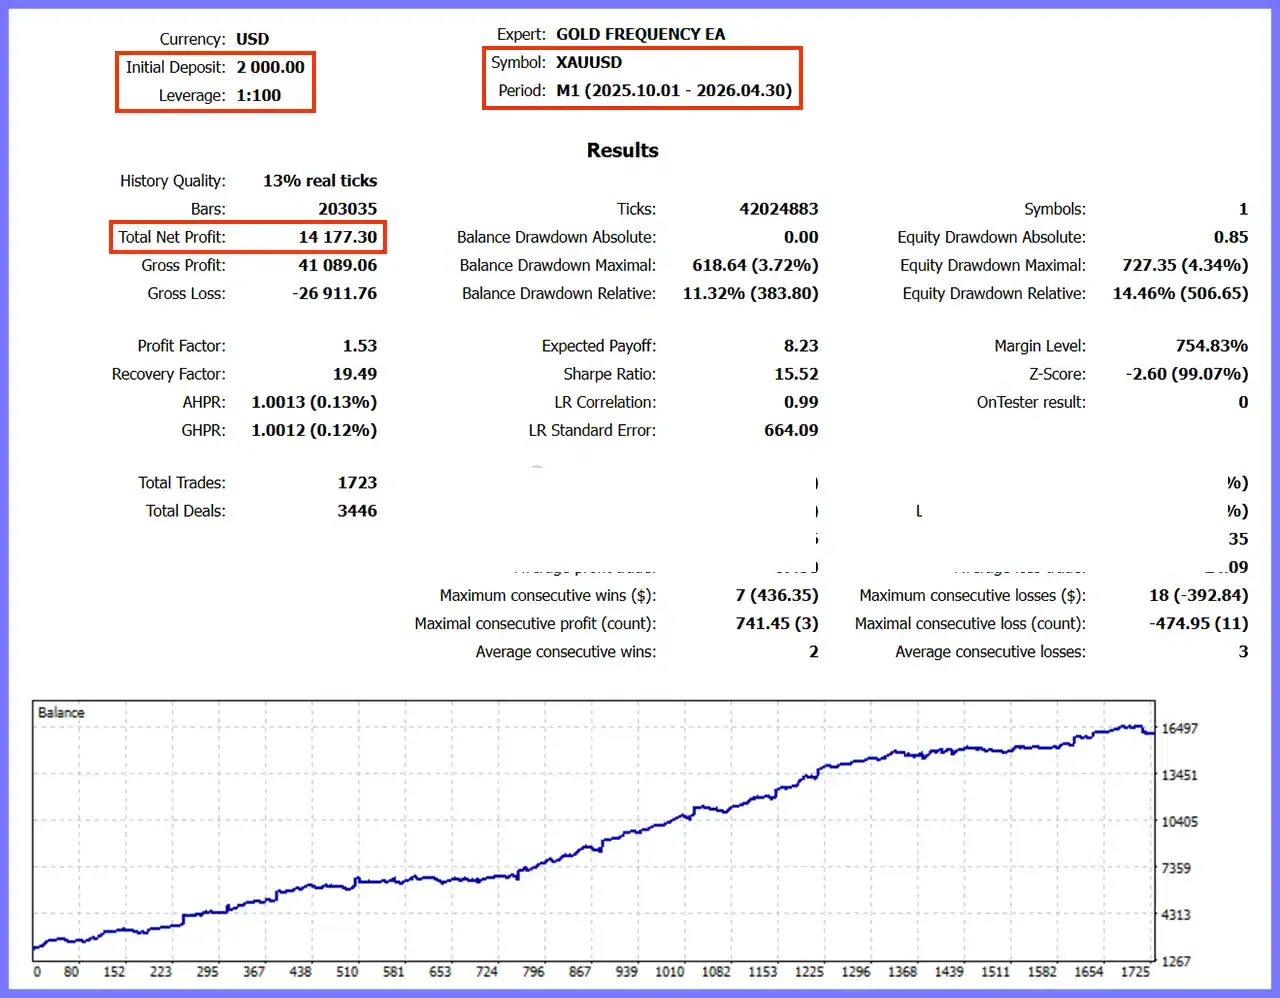
Task: Select Total Deals value 3446
Action: click(357, 511)
